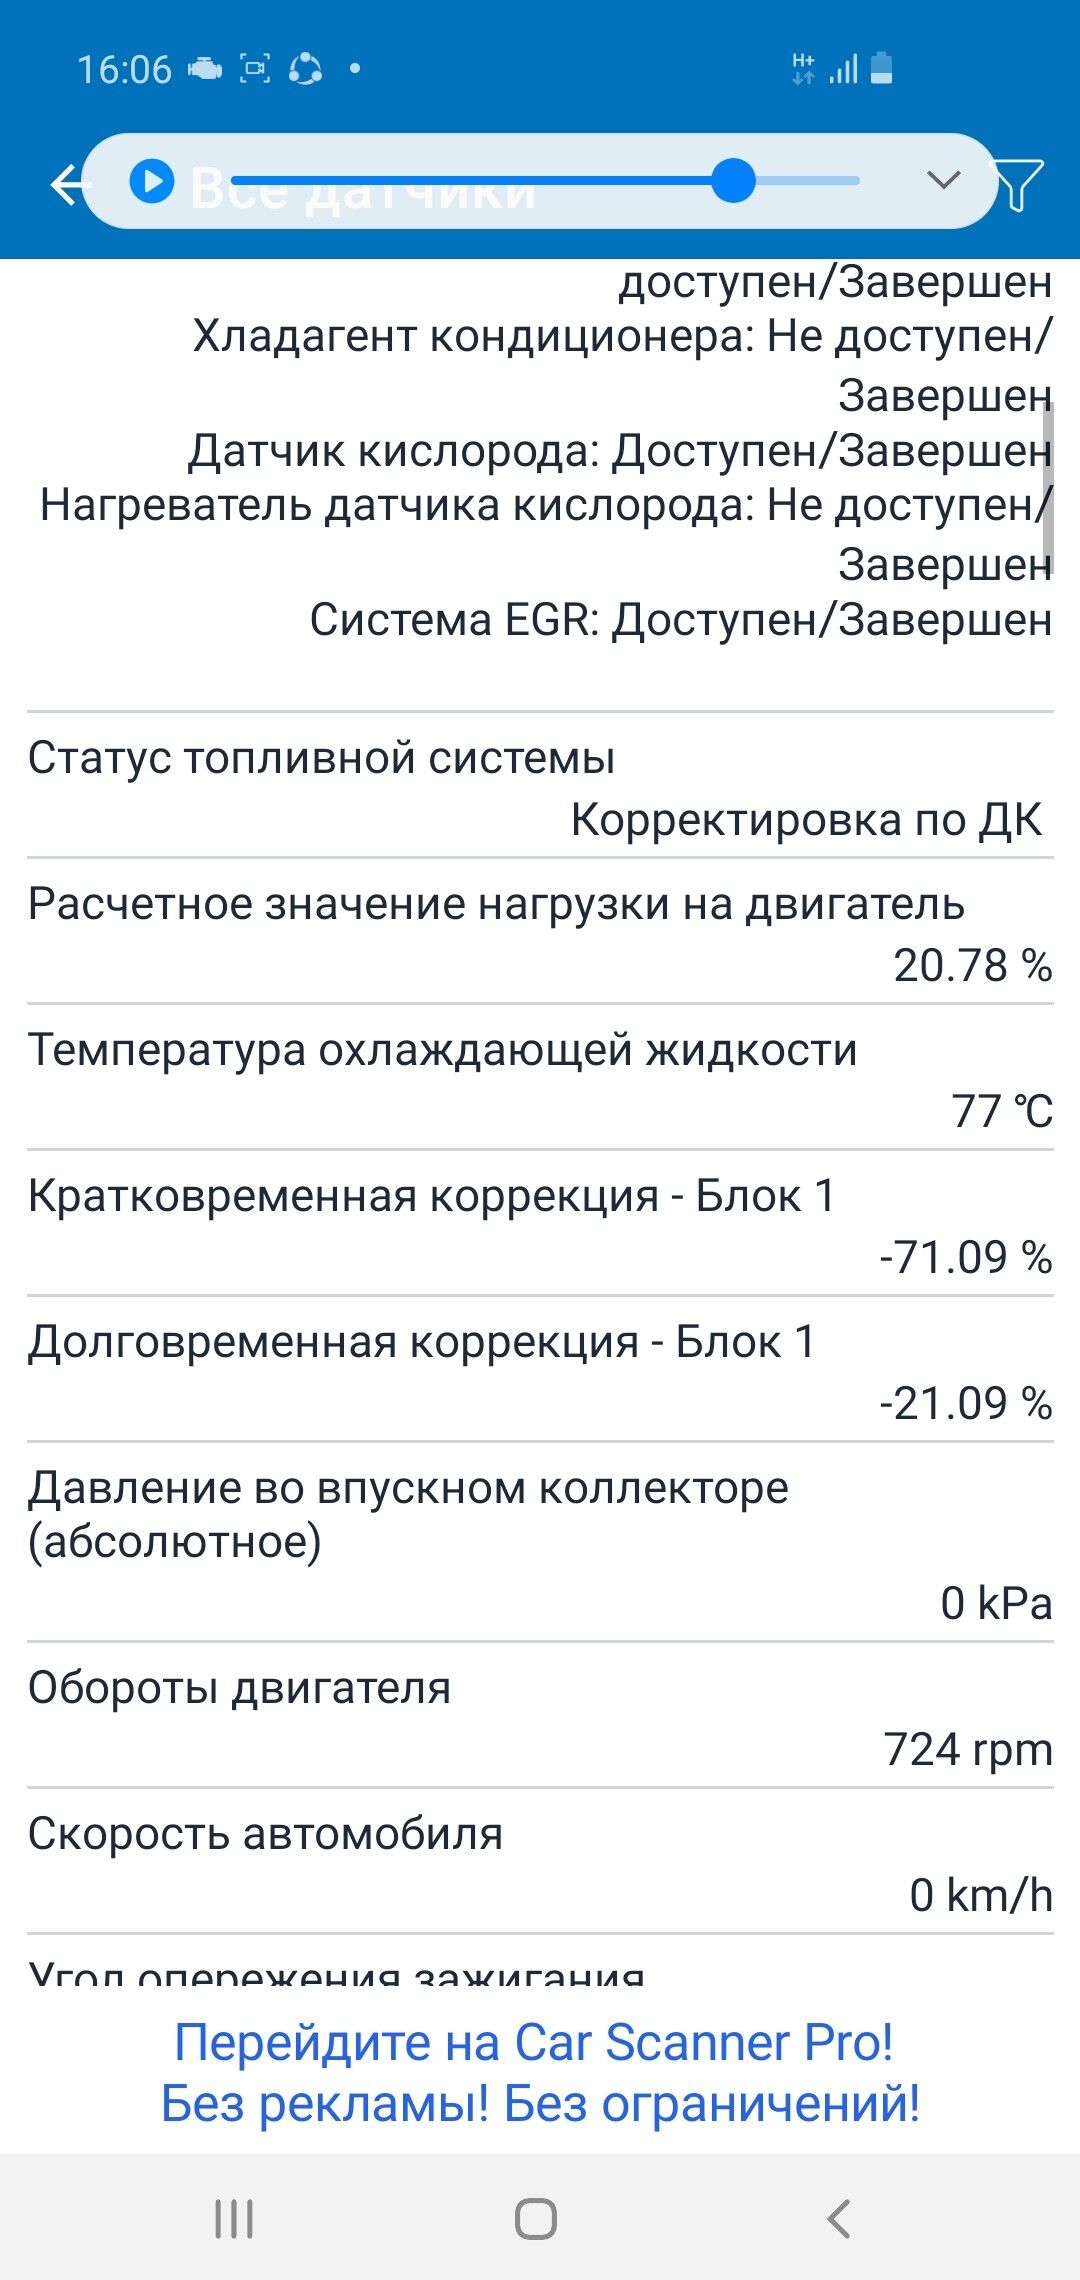Viewport: 1080px width, 2280px height.
Task: Open intake manifold pressure 0 kPa row
Action: tap(540, 1543)
